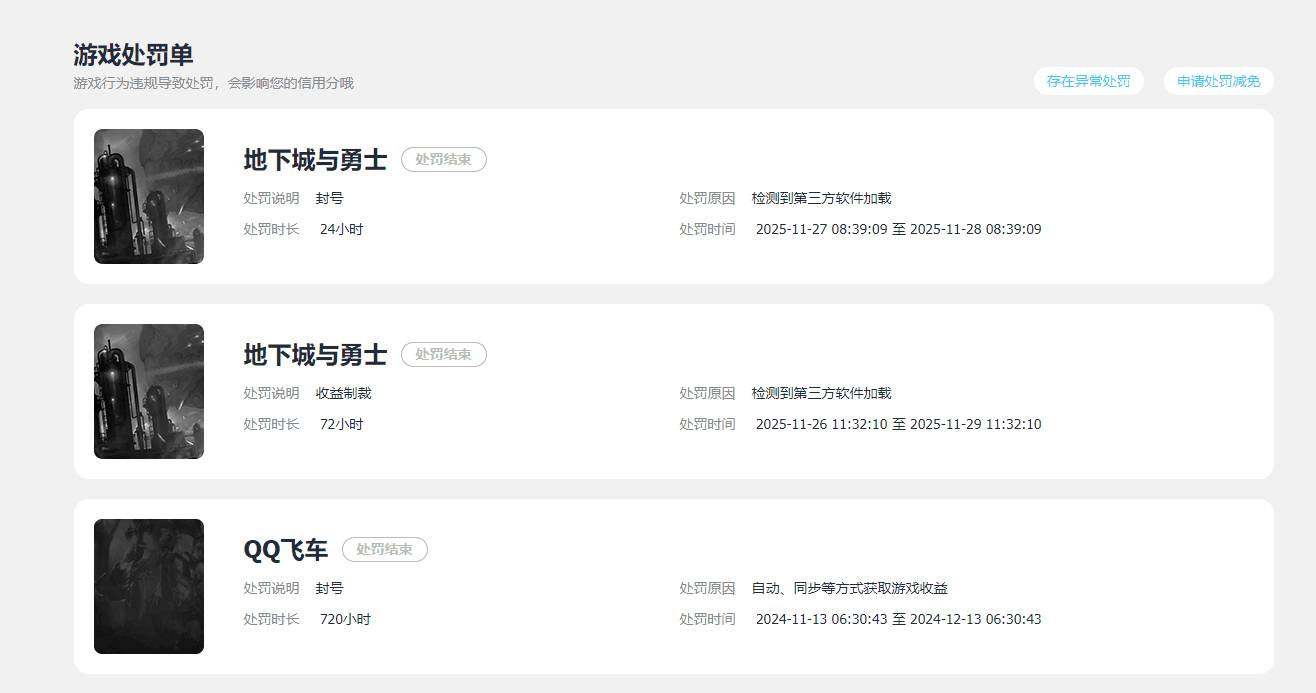Click the 自动、同步等方式获取游戏收益 penalty reason

[849, 588]
